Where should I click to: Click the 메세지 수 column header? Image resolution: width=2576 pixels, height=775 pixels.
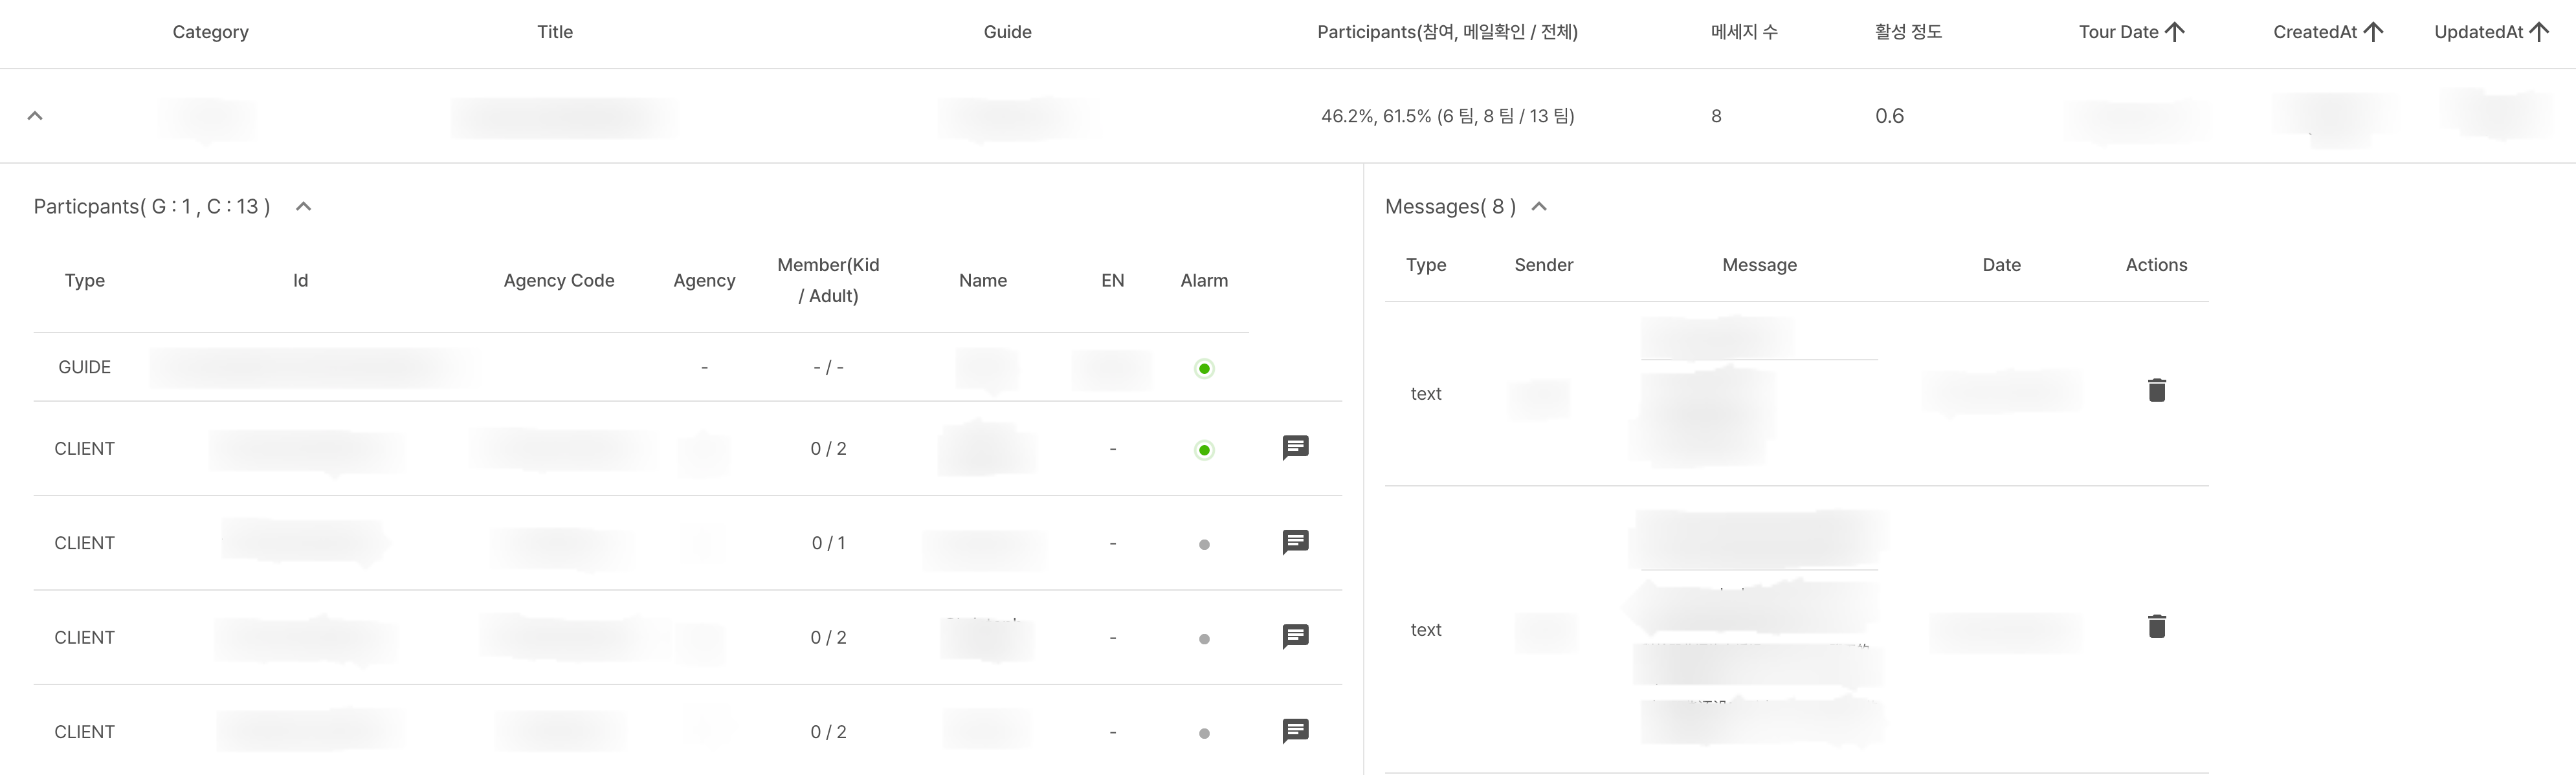click(x=1744, y=32)
